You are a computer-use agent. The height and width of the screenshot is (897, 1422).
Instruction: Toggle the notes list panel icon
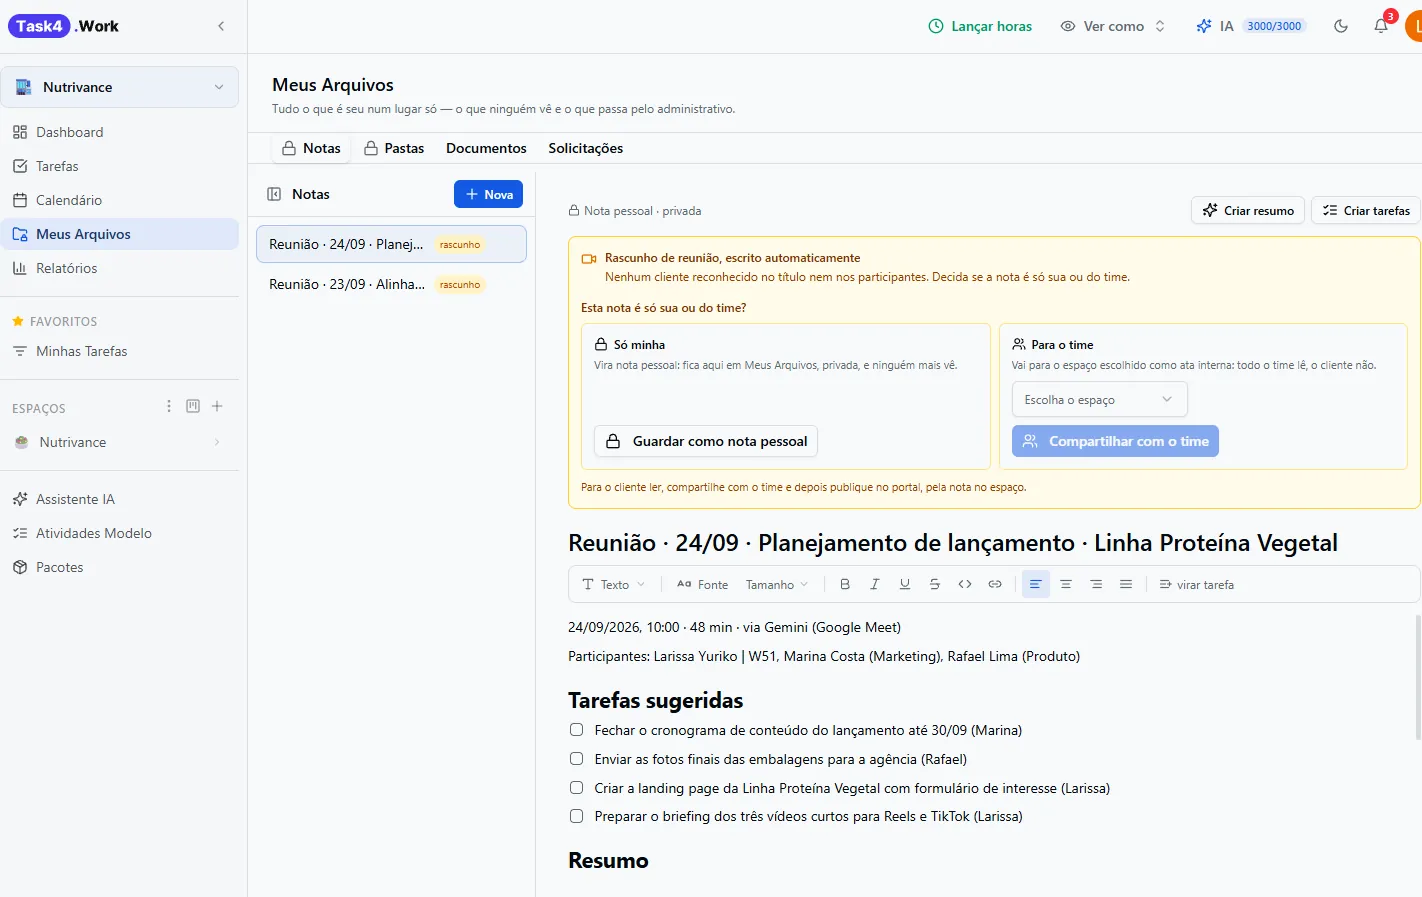click(x=274, y=194)
